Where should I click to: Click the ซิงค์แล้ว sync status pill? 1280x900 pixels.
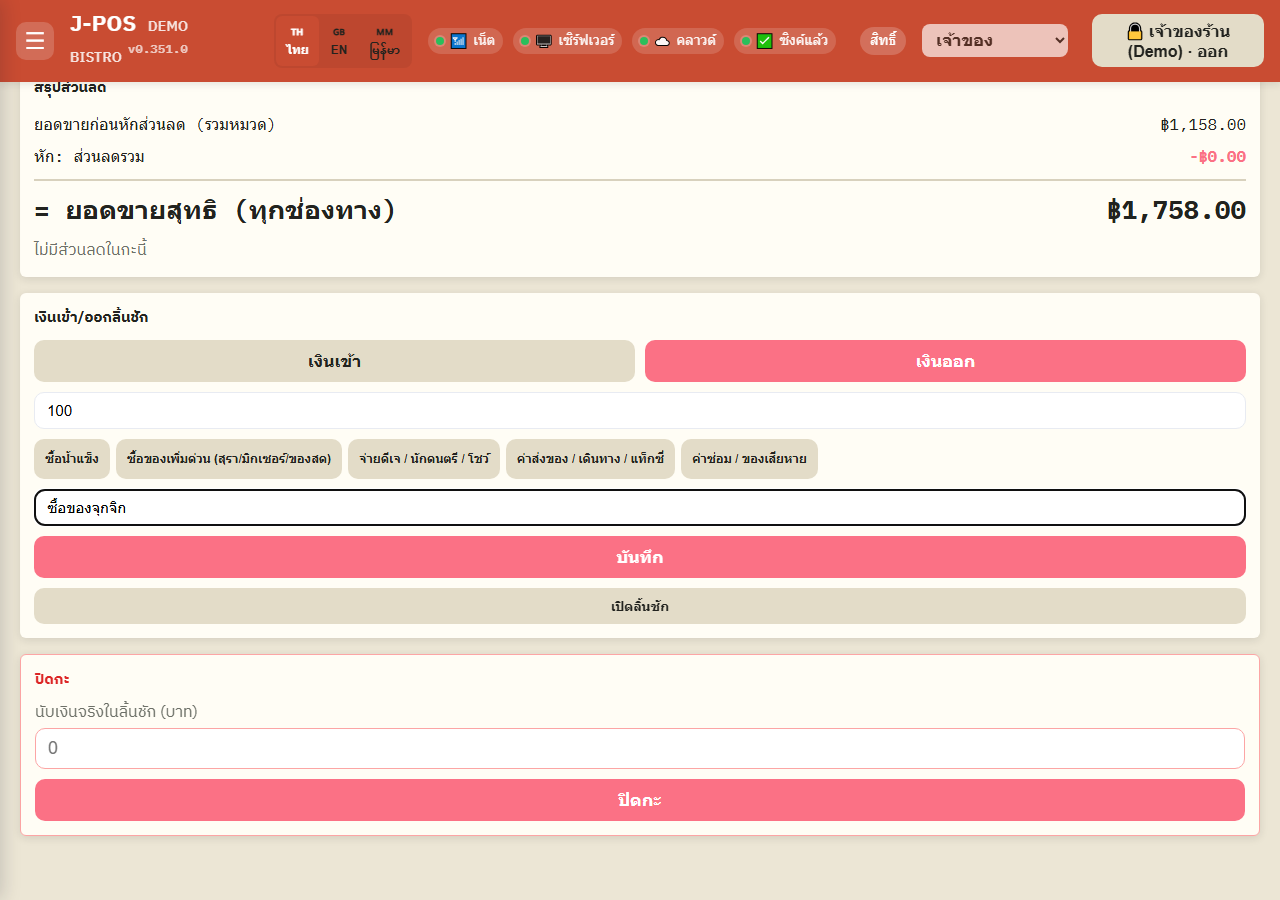point(785,41)
